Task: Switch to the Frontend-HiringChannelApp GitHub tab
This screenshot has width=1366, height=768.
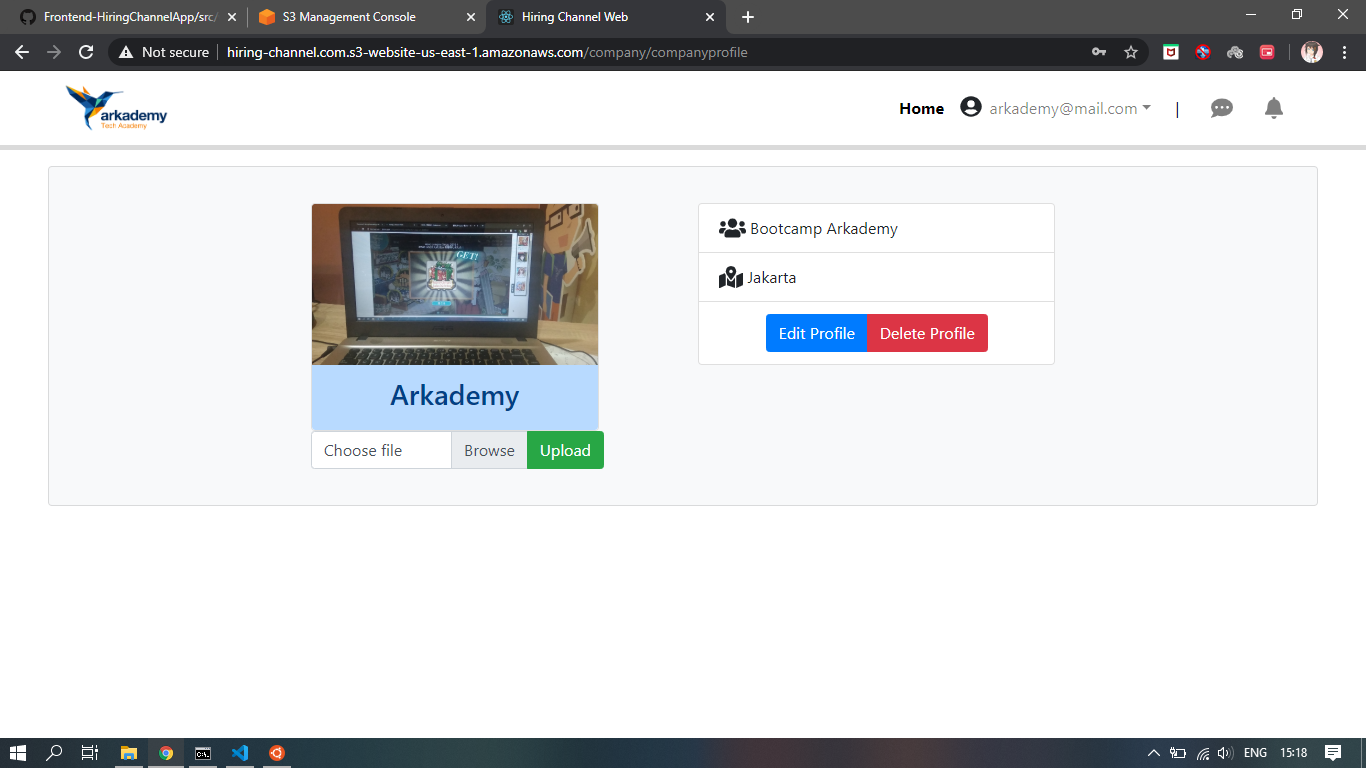Action: click(x=128, y=17)
